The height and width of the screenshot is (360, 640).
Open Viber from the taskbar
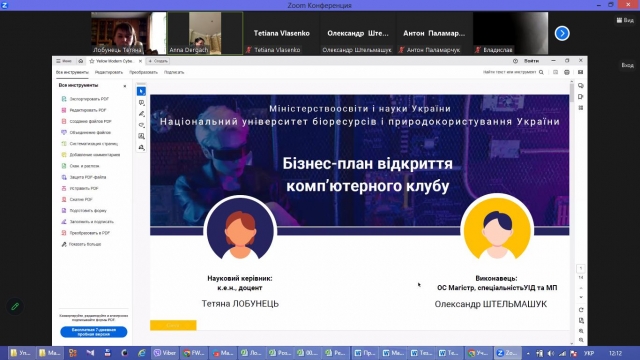pyautogui.click(x=164, y=353)
